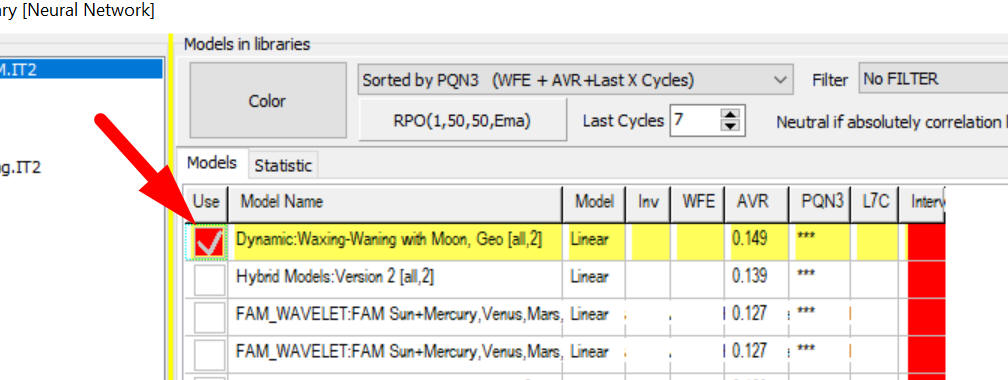This screenshot has width=1008, height=380.
Task: Enable Use checkbox for Hybrid Models Version 2
Action: [210, 279]
